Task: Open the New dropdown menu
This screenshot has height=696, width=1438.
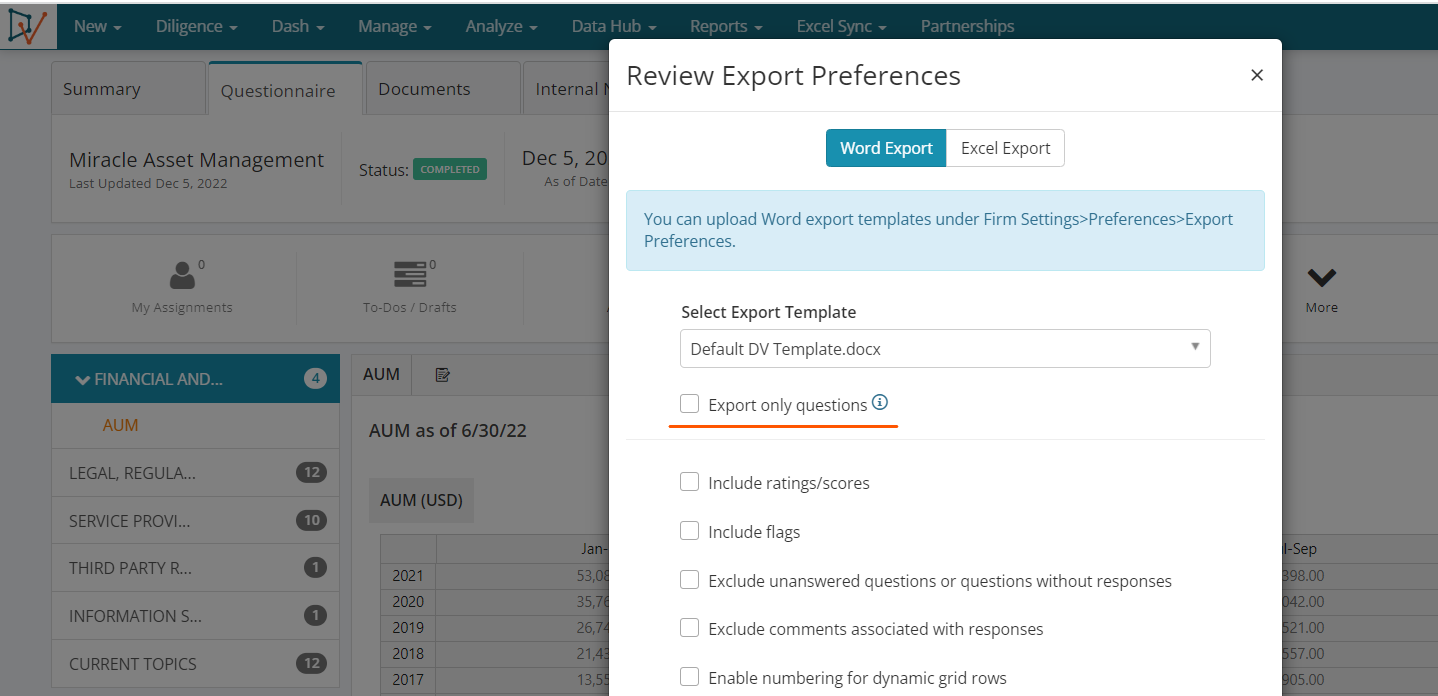Action: (97, 26)
